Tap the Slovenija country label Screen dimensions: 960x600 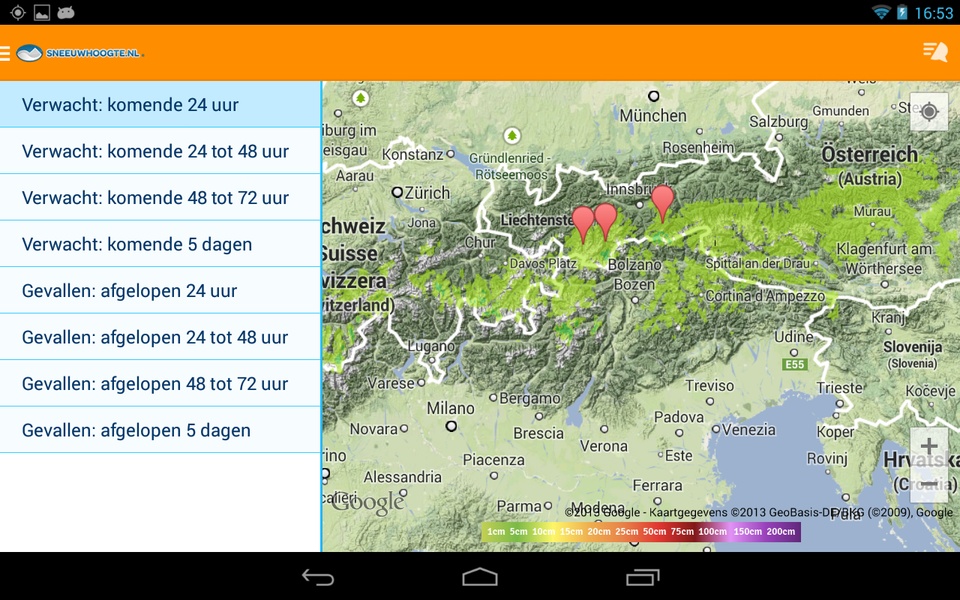[x=912, y=354]
